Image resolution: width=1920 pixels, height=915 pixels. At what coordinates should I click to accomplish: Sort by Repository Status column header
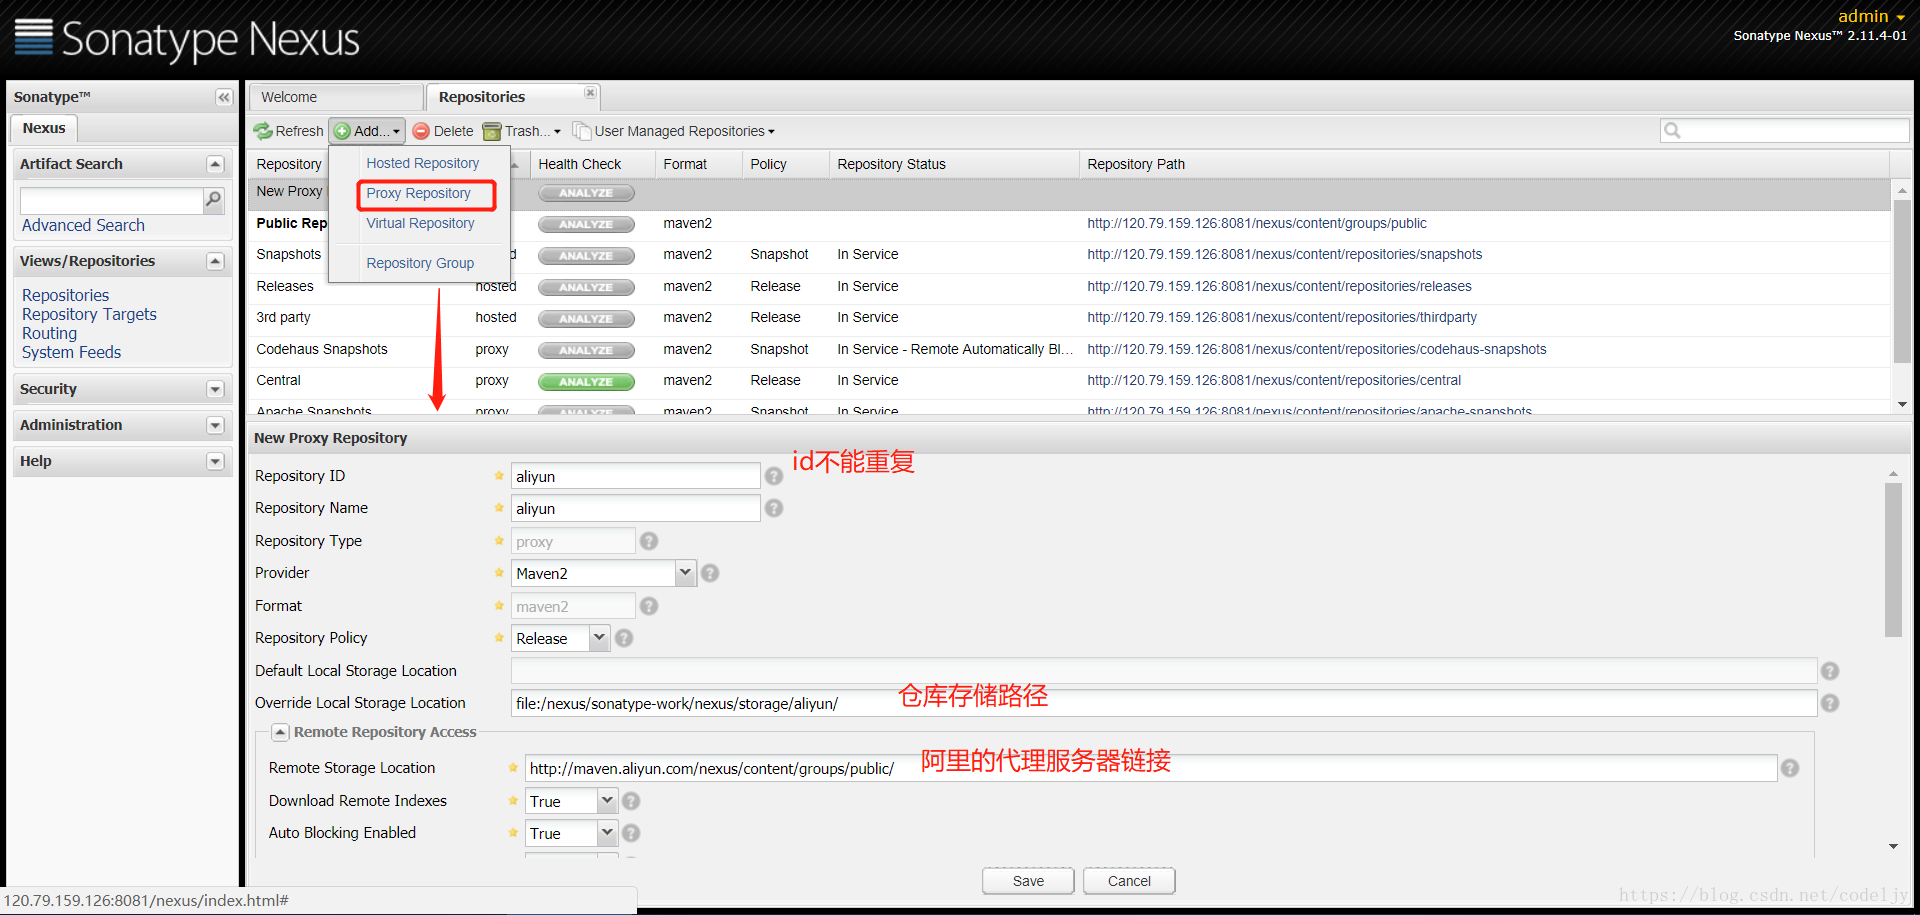(954, 164)
